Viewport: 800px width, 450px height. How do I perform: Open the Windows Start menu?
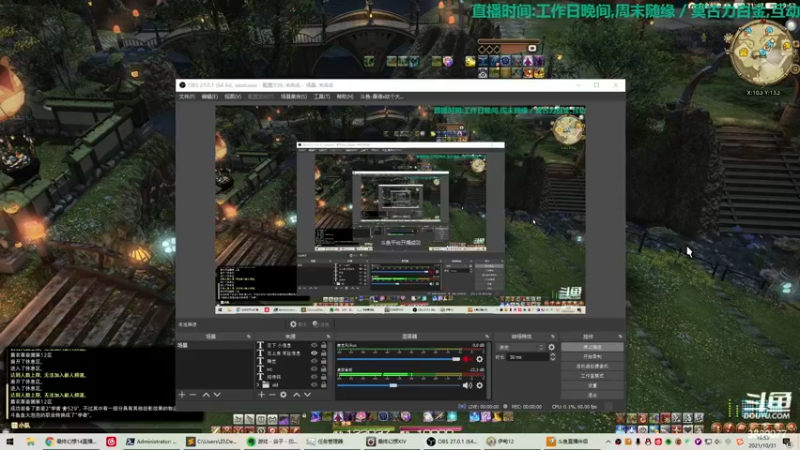click(9, 441)
